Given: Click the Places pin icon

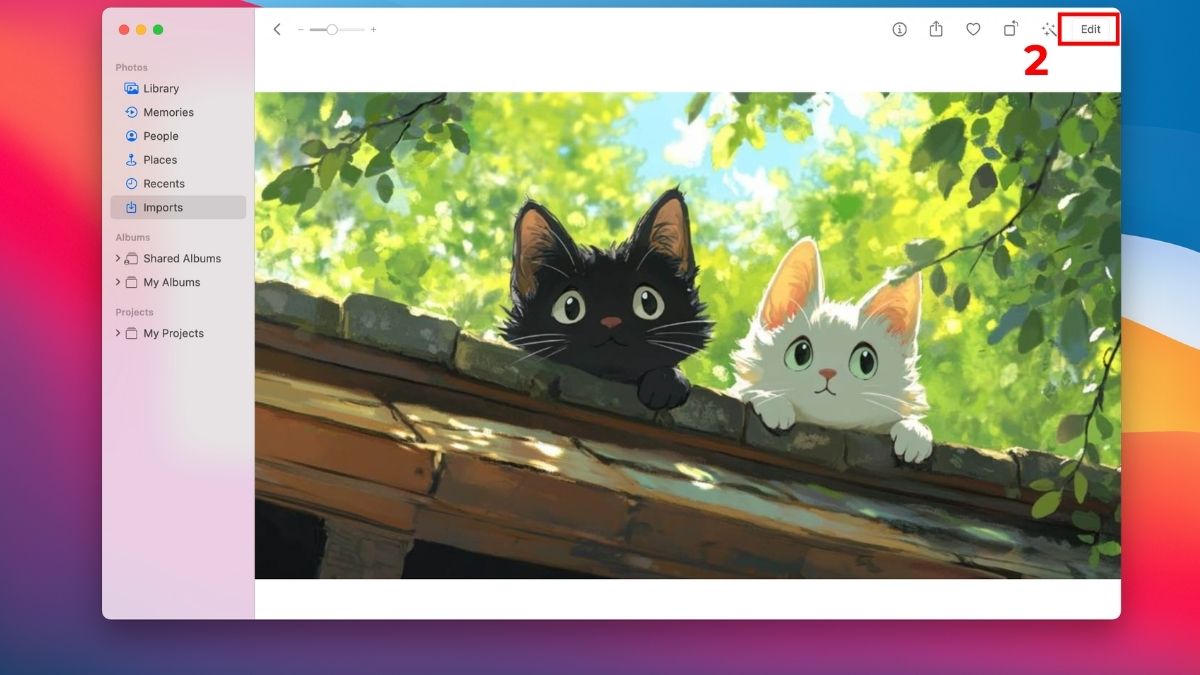Looking at the screenshot, I should (x=131, y=160).
